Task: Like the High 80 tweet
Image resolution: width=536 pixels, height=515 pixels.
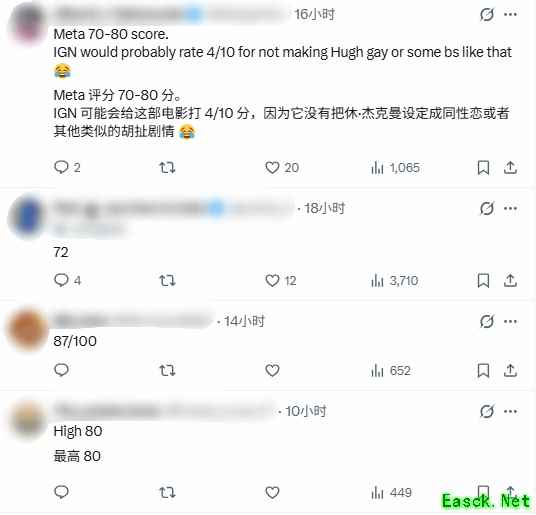Action: (272, 492)
